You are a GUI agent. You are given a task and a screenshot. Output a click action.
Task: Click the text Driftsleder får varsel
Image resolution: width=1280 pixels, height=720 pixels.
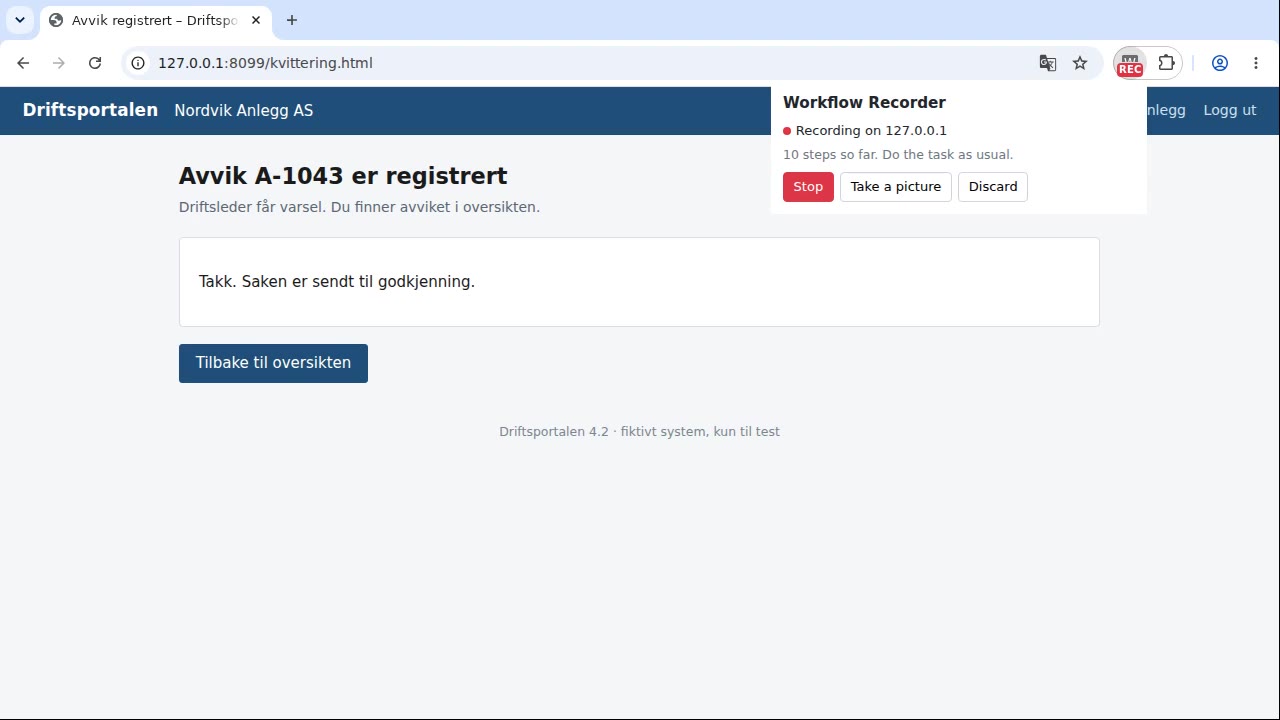coord(253,207)
